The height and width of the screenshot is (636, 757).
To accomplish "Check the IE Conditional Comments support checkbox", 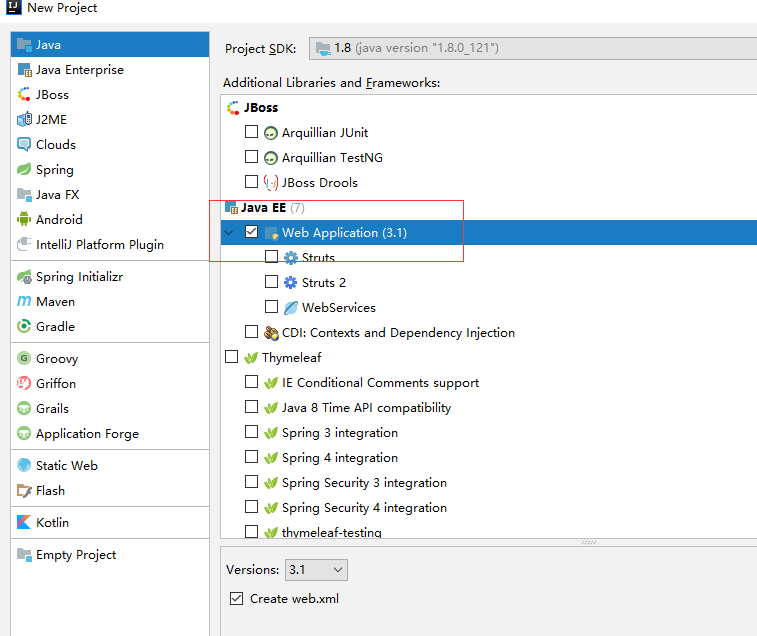I will coord(252,382).
